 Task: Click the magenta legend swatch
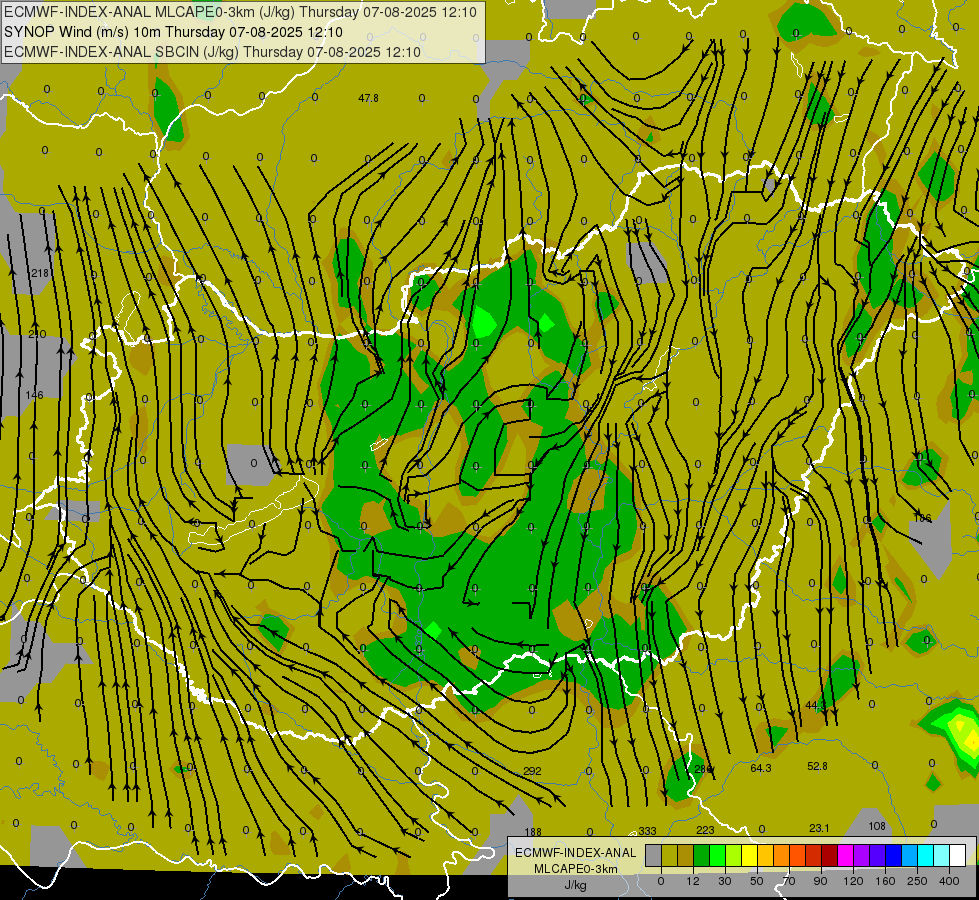[x=846, y=855]
